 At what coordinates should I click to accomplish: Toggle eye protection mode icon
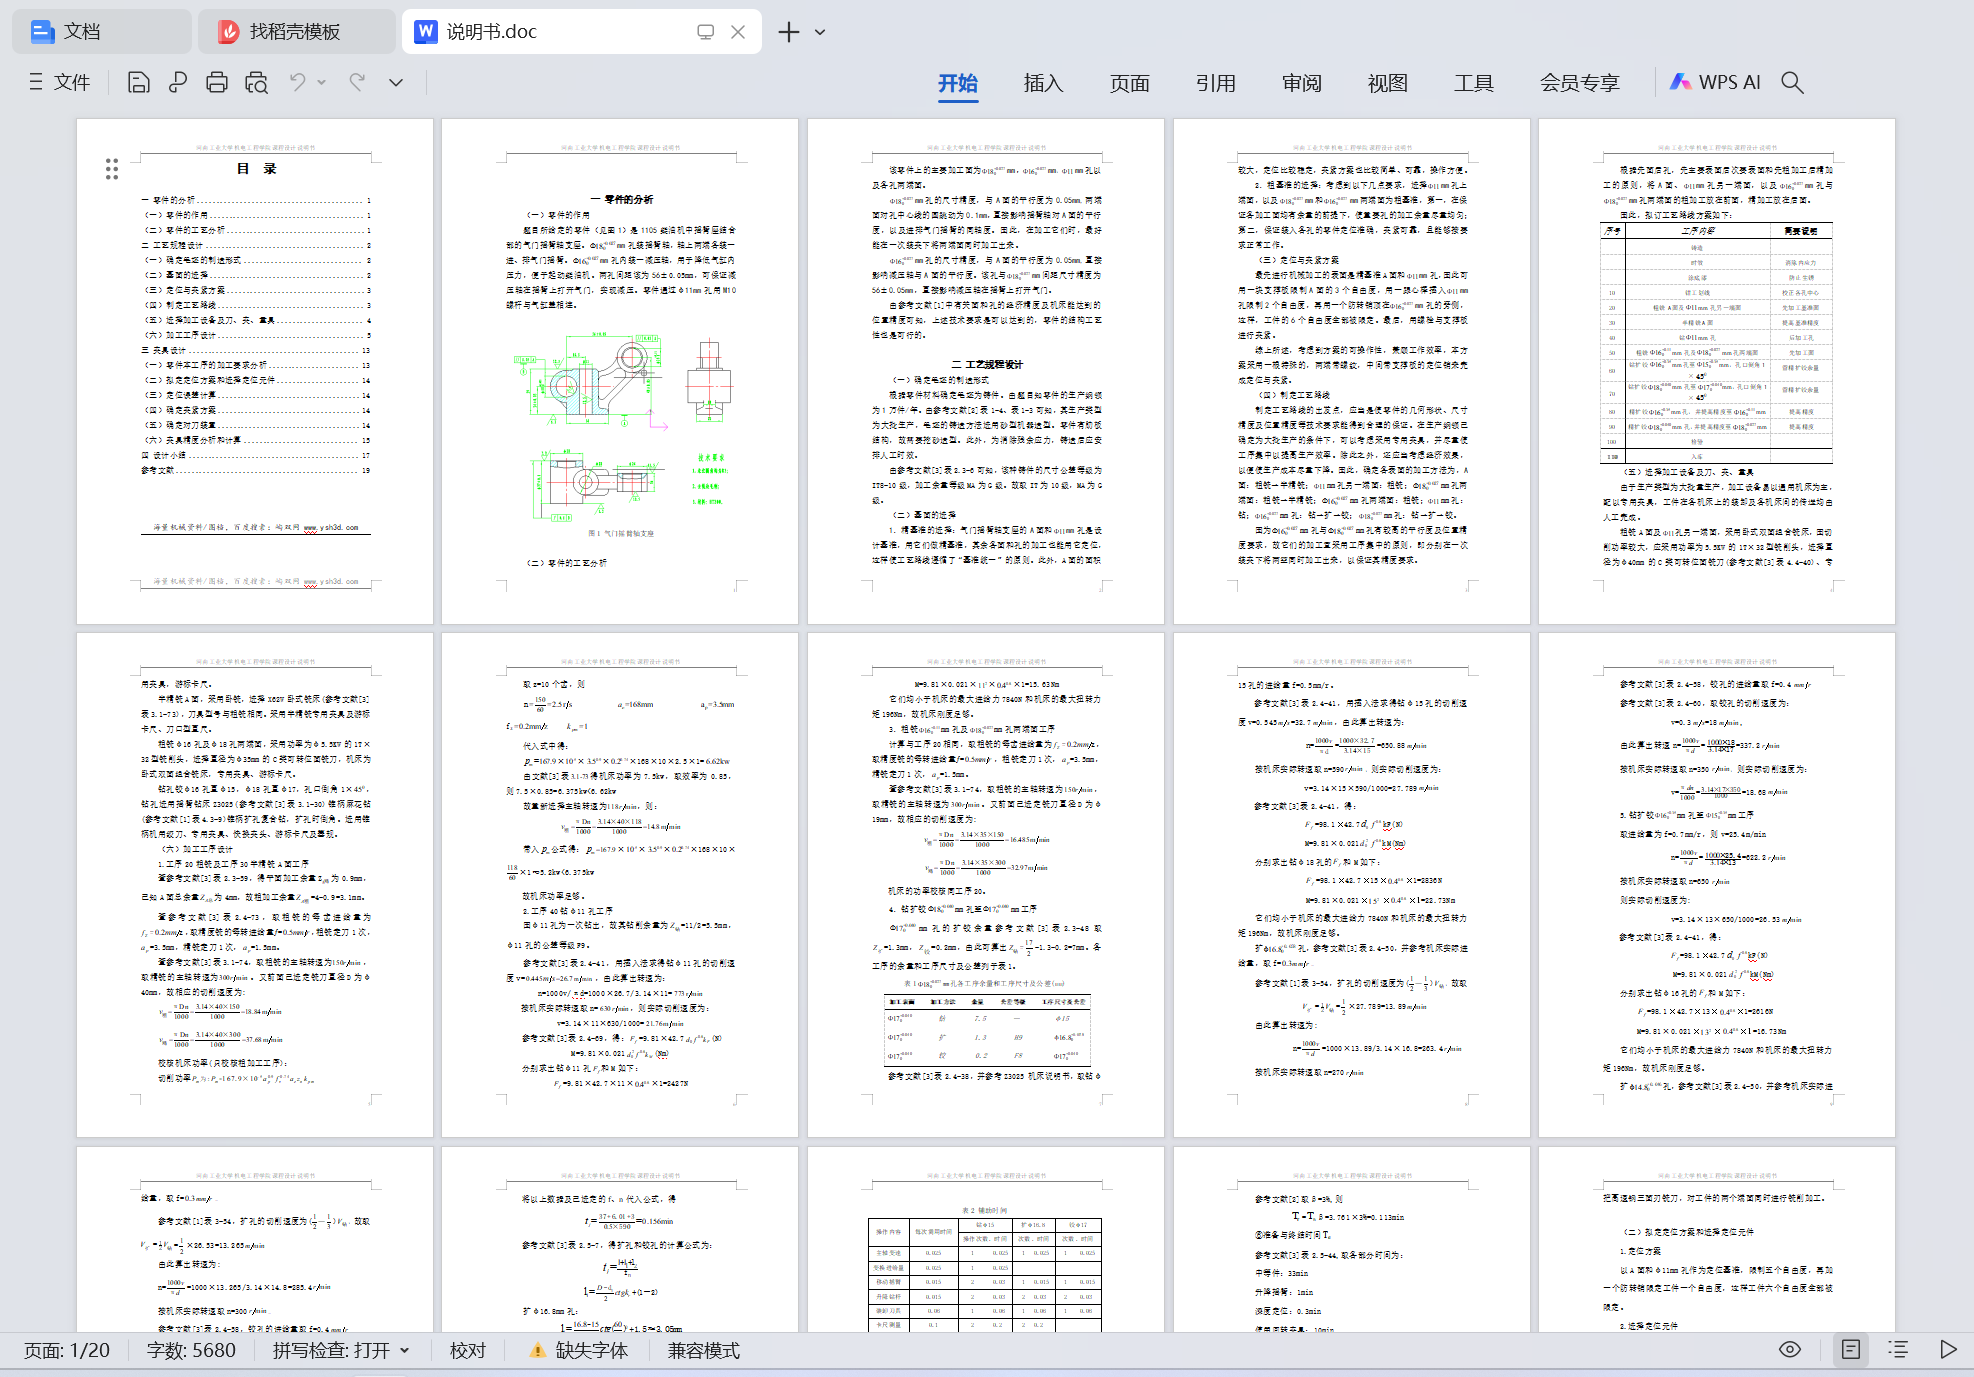[1790, 1349]
